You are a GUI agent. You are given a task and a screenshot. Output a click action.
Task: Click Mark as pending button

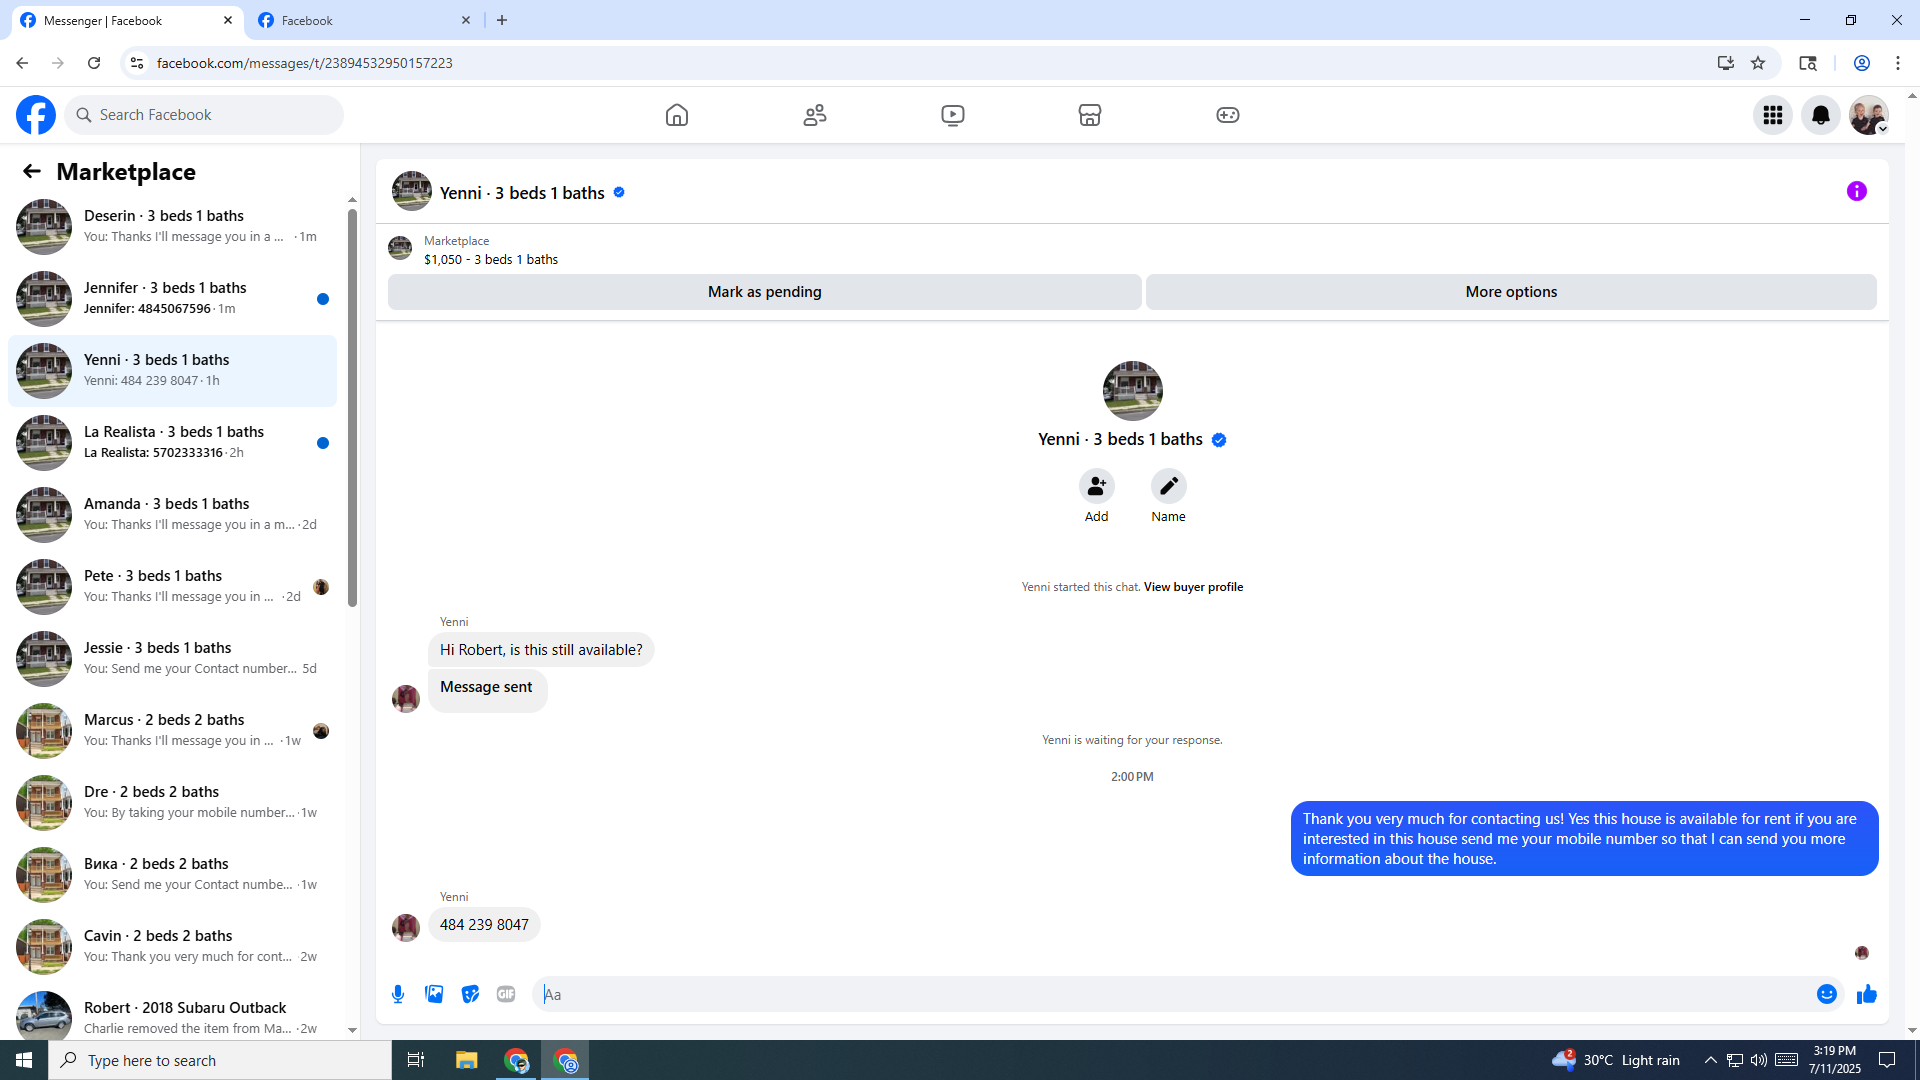point(765,292)
